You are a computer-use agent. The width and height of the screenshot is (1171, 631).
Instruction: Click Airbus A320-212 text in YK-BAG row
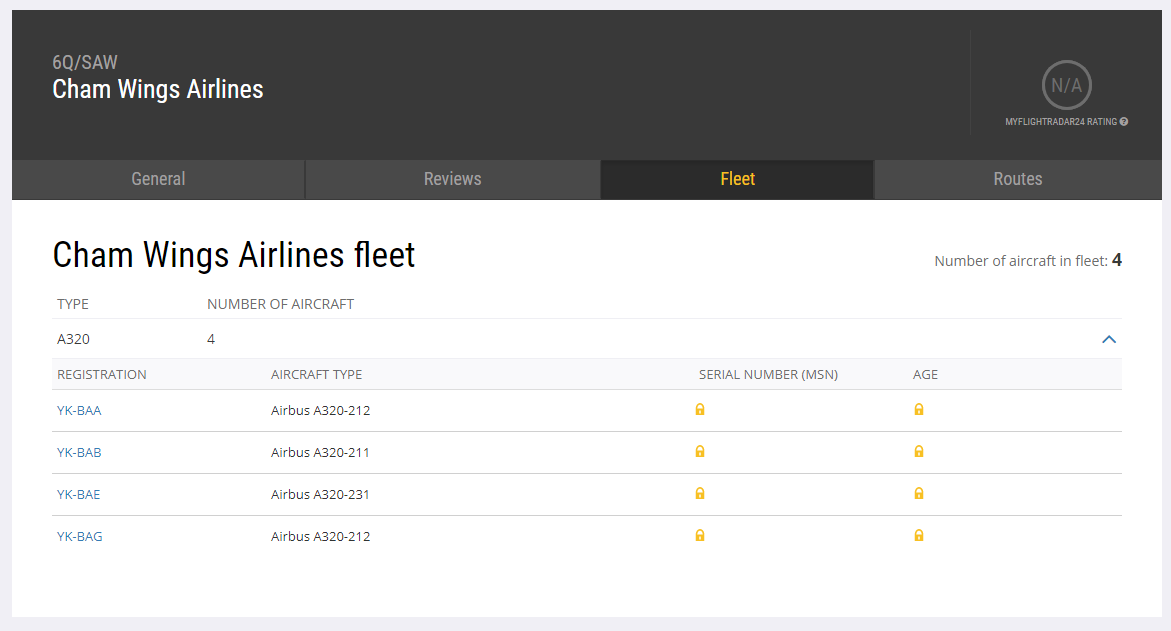click(x=320, y=536)
